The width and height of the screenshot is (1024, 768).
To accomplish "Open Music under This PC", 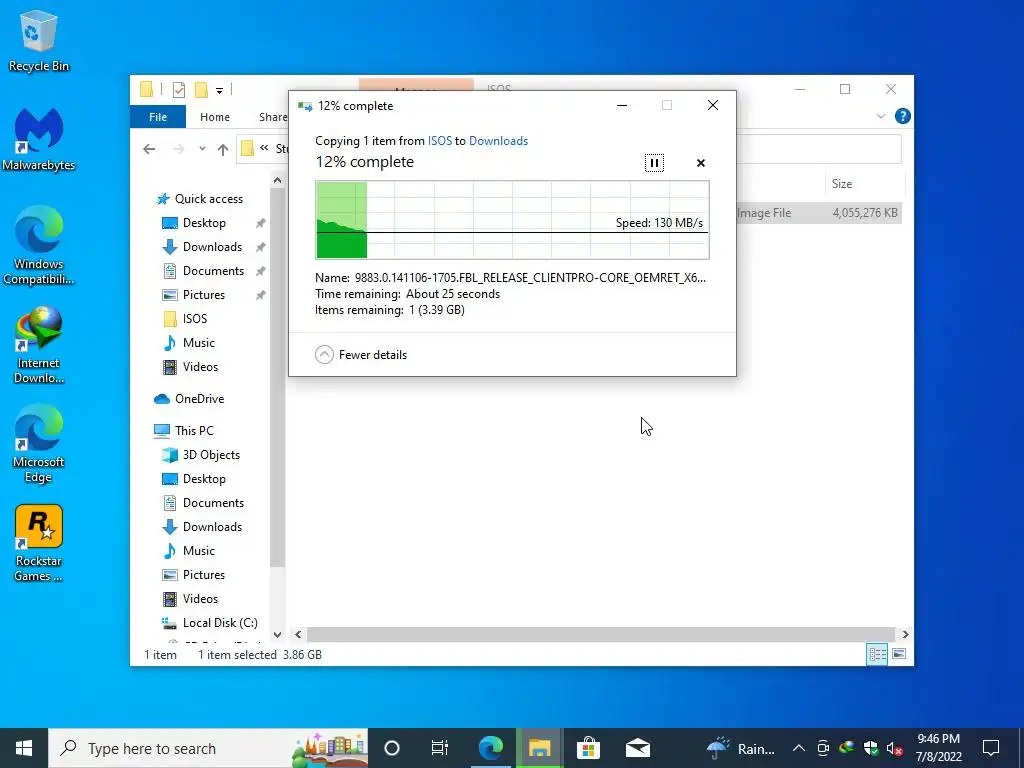I will click(x=189, y=551).
